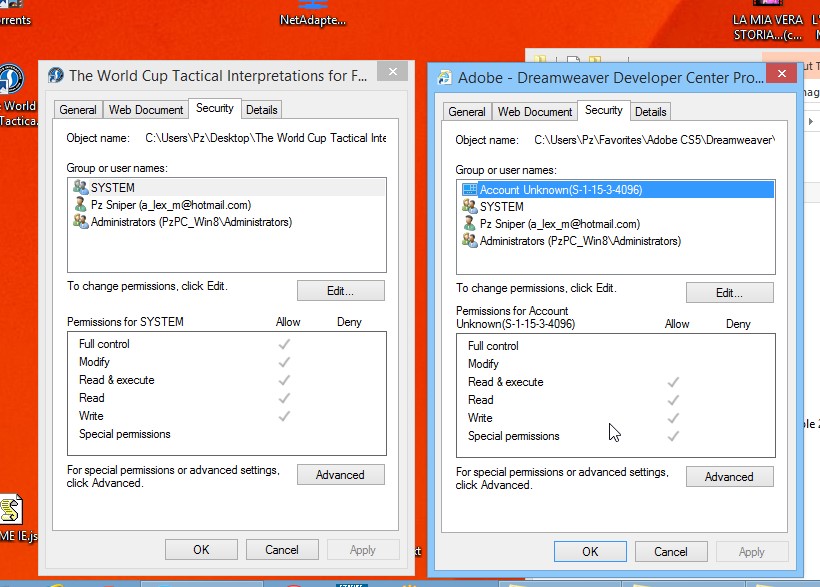Click Edit... button in World Cup dialog

click(340, 291)
